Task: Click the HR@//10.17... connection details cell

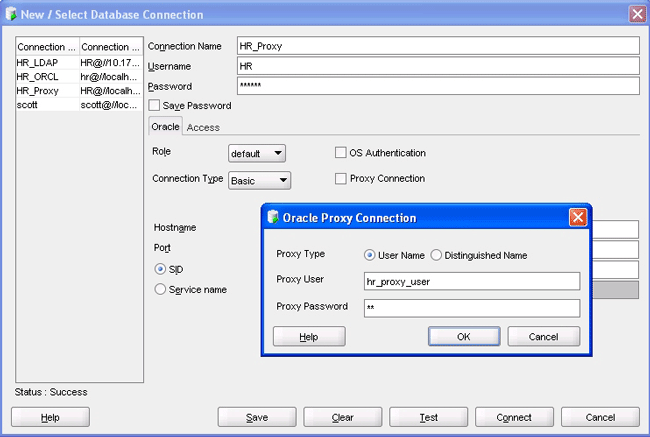Action: pos(111,63)
